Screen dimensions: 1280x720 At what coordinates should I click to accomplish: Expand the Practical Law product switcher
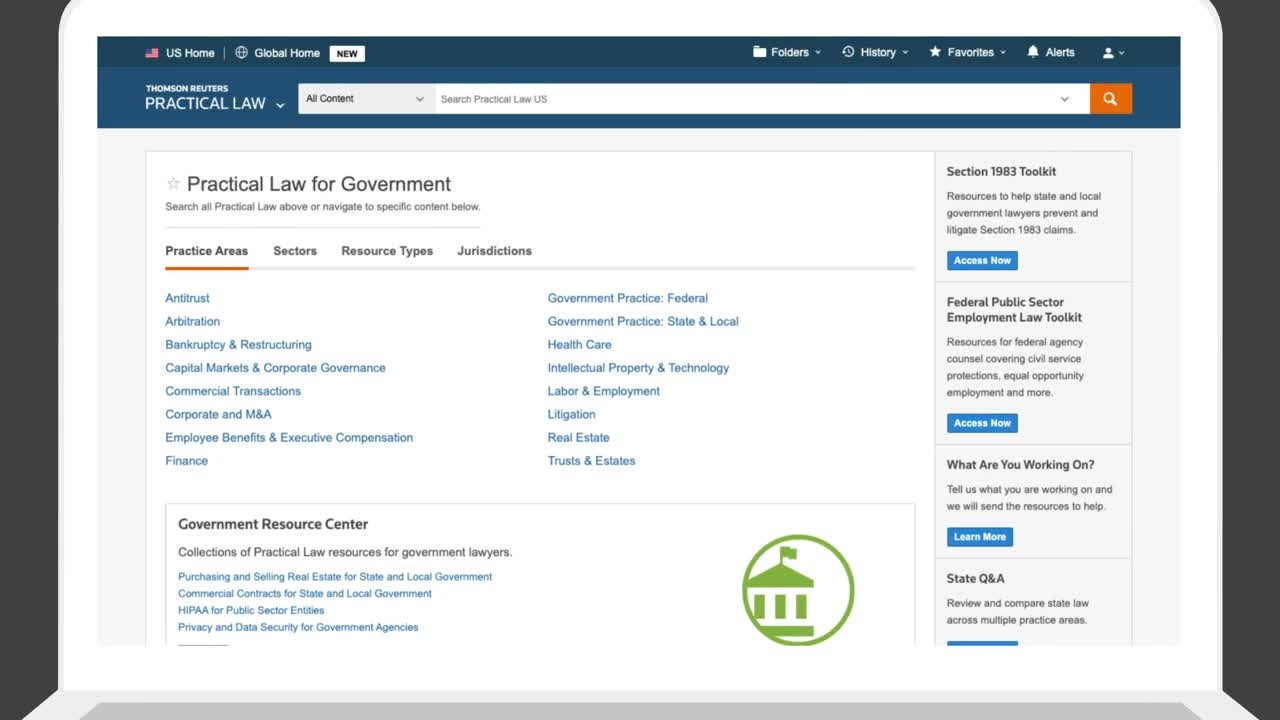280,105
